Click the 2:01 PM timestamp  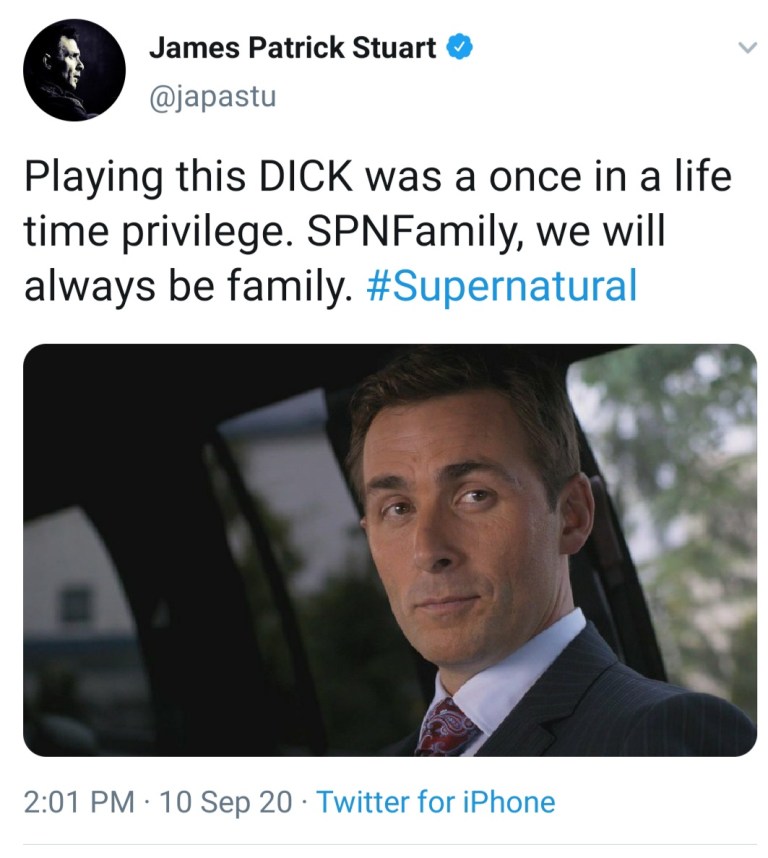click(79, 802)
